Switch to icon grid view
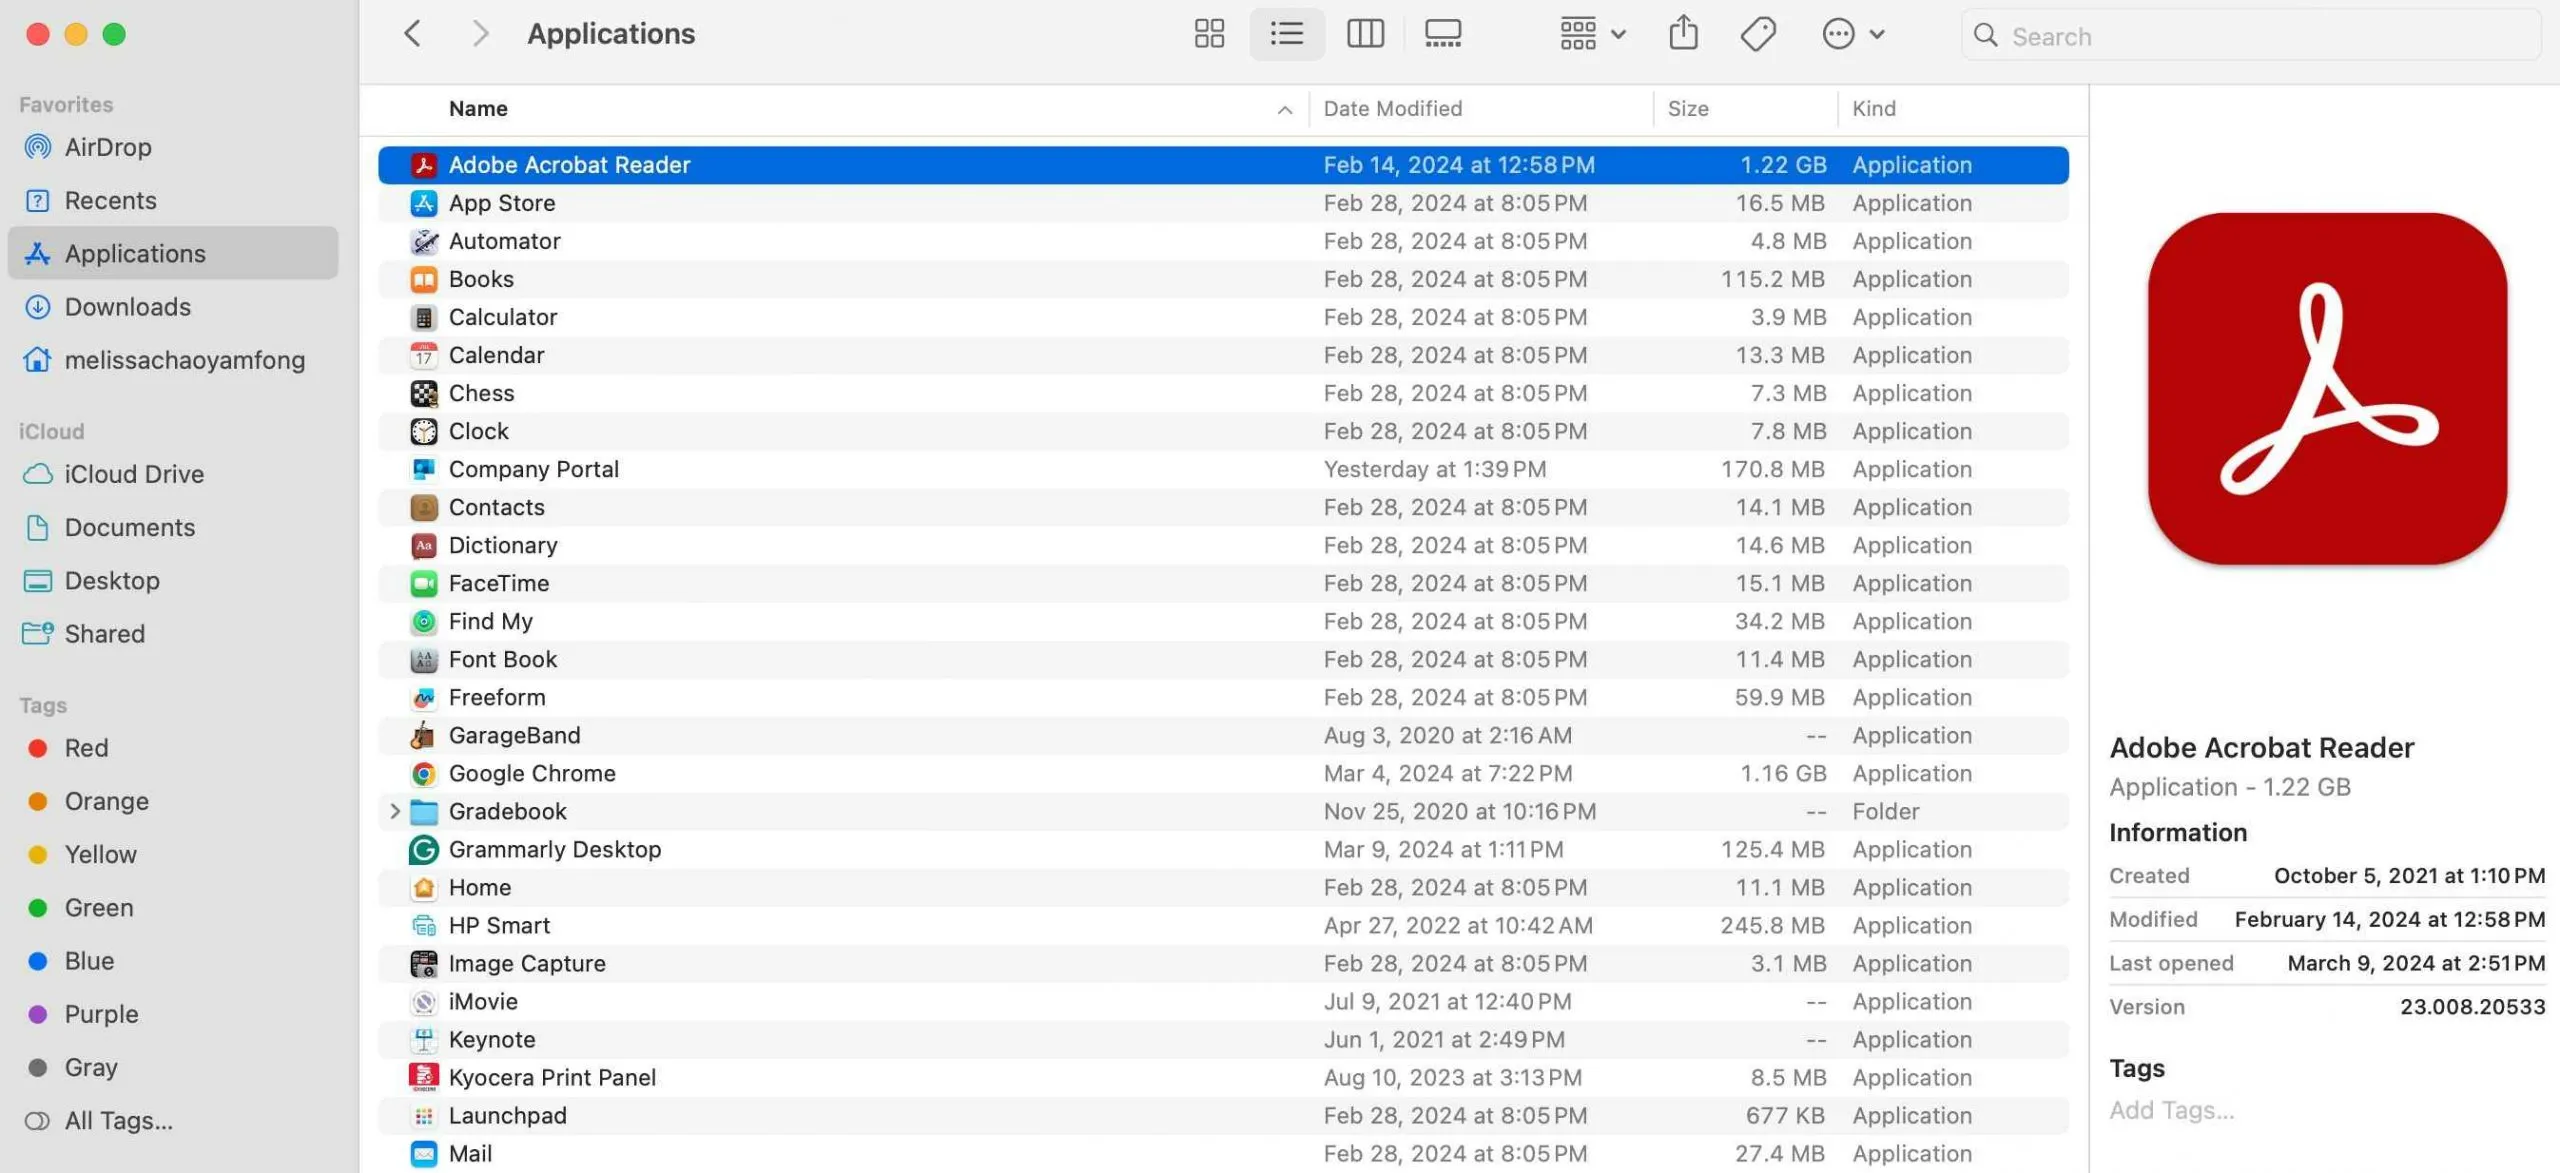 point(1208,33)
